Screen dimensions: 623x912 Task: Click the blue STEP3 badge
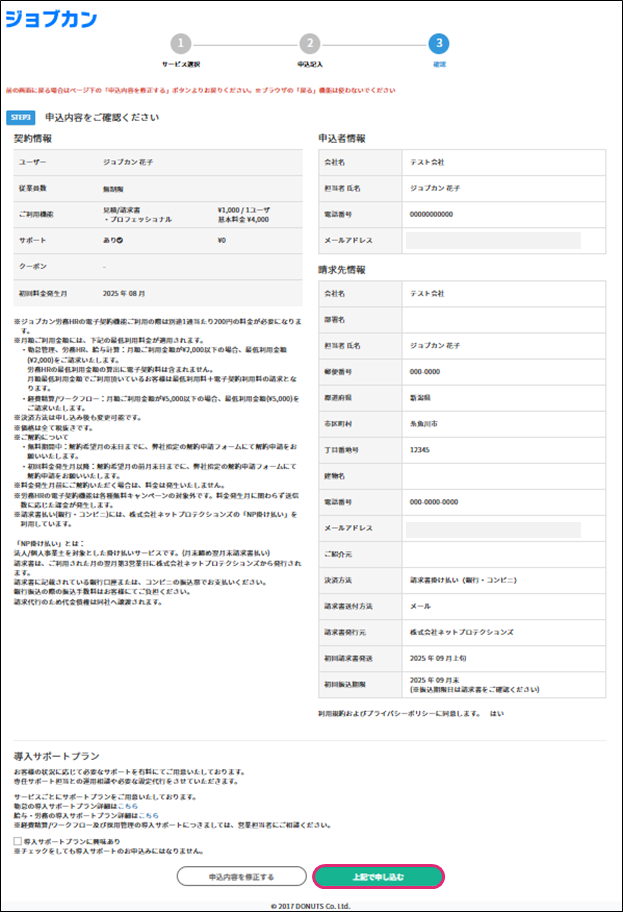tap(21, 117)
